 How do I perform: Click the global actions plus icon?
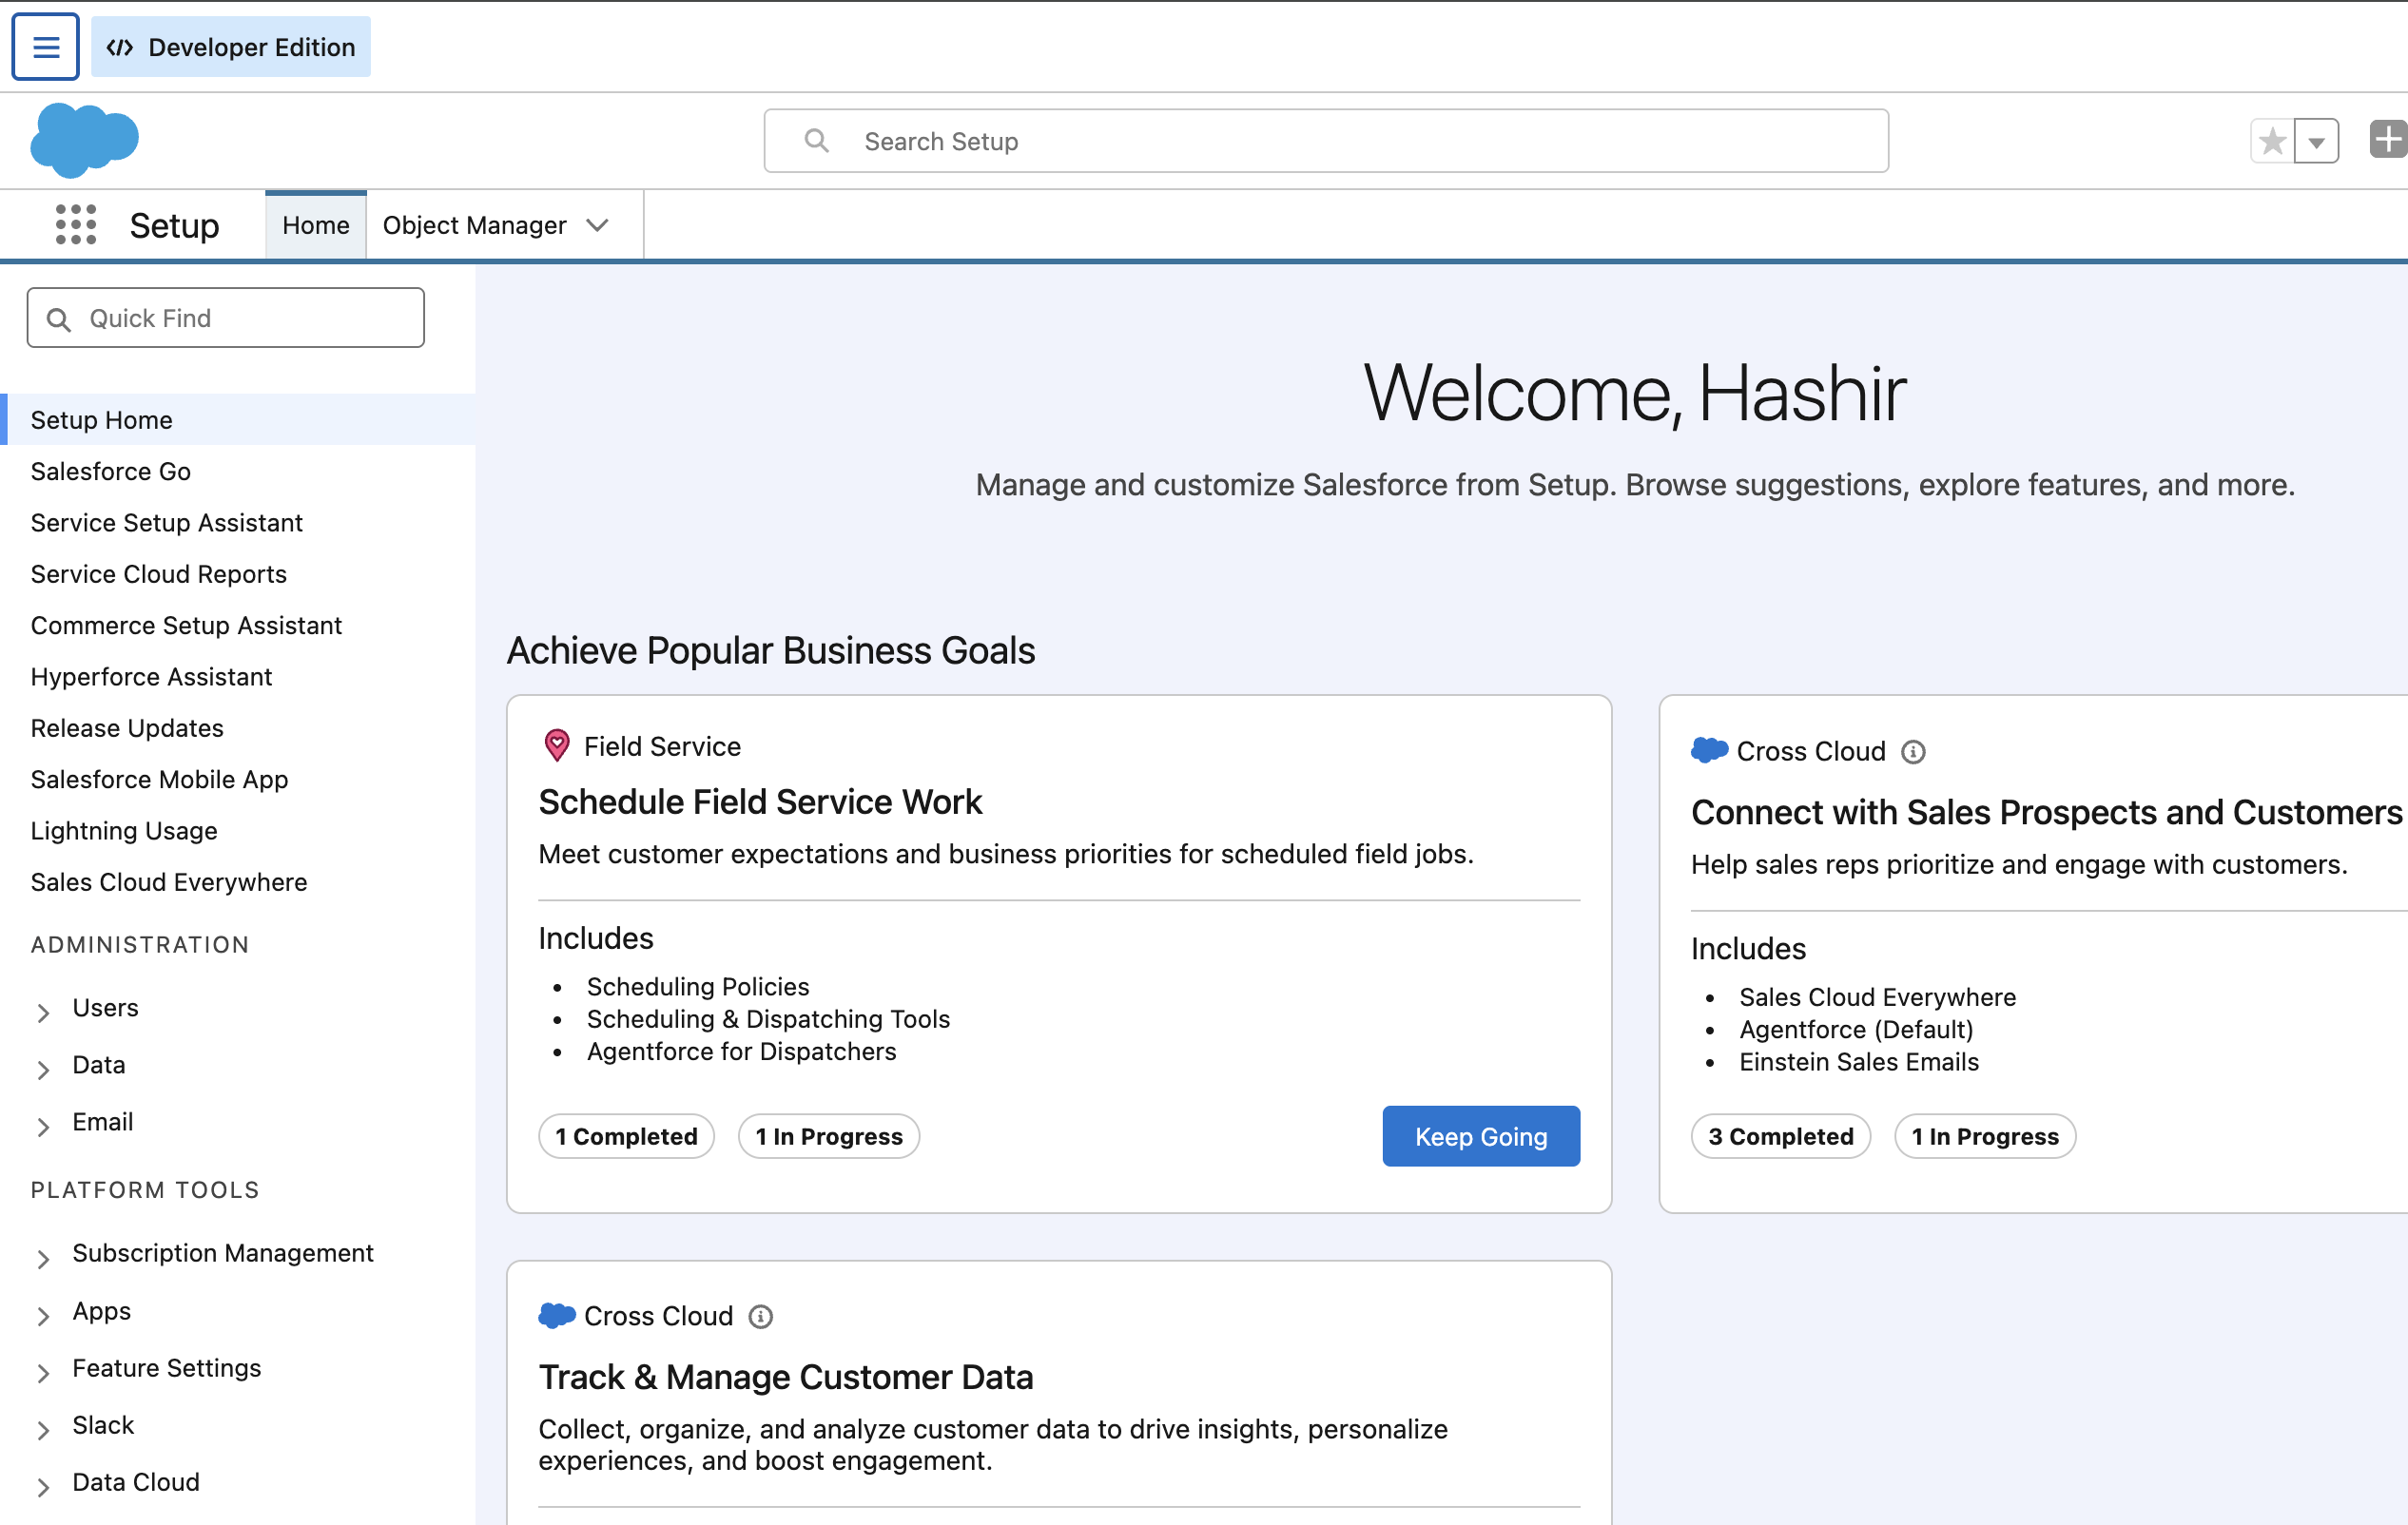[2388, 140]
